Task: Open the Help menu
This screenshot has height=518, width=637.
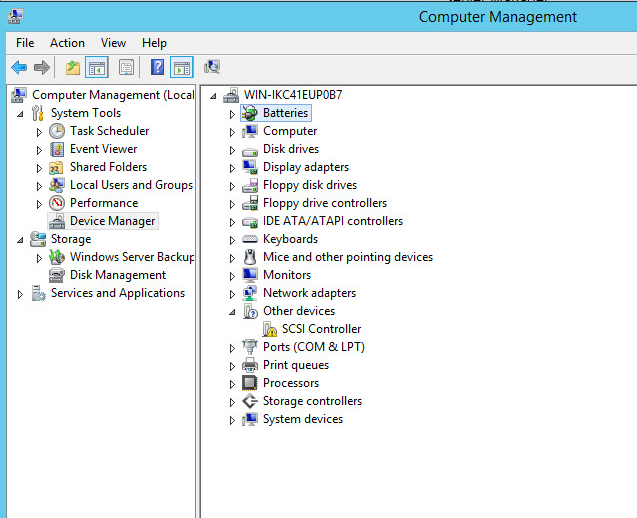Action: pos(154,43)
